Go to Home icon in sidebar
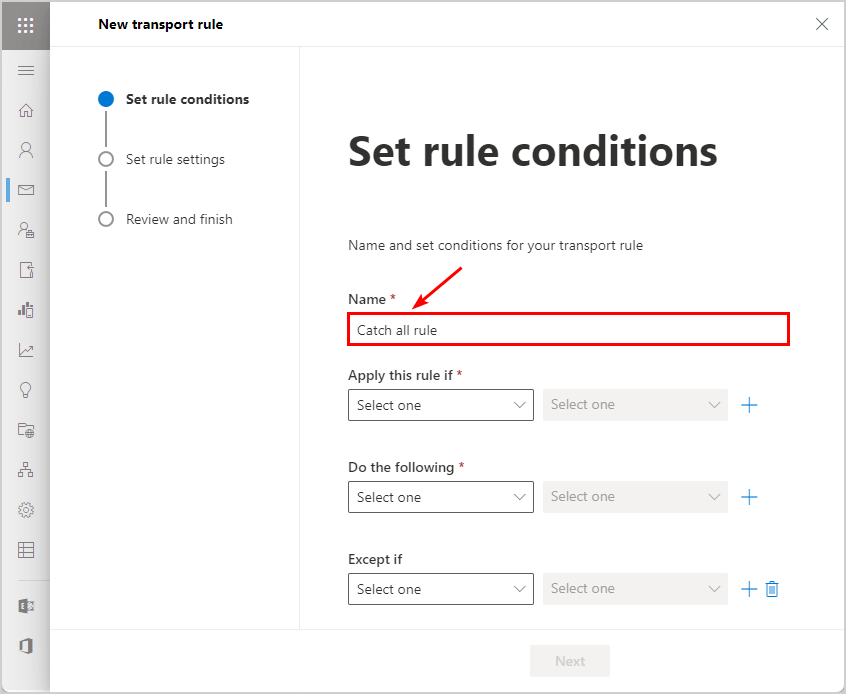 (26, 110)
